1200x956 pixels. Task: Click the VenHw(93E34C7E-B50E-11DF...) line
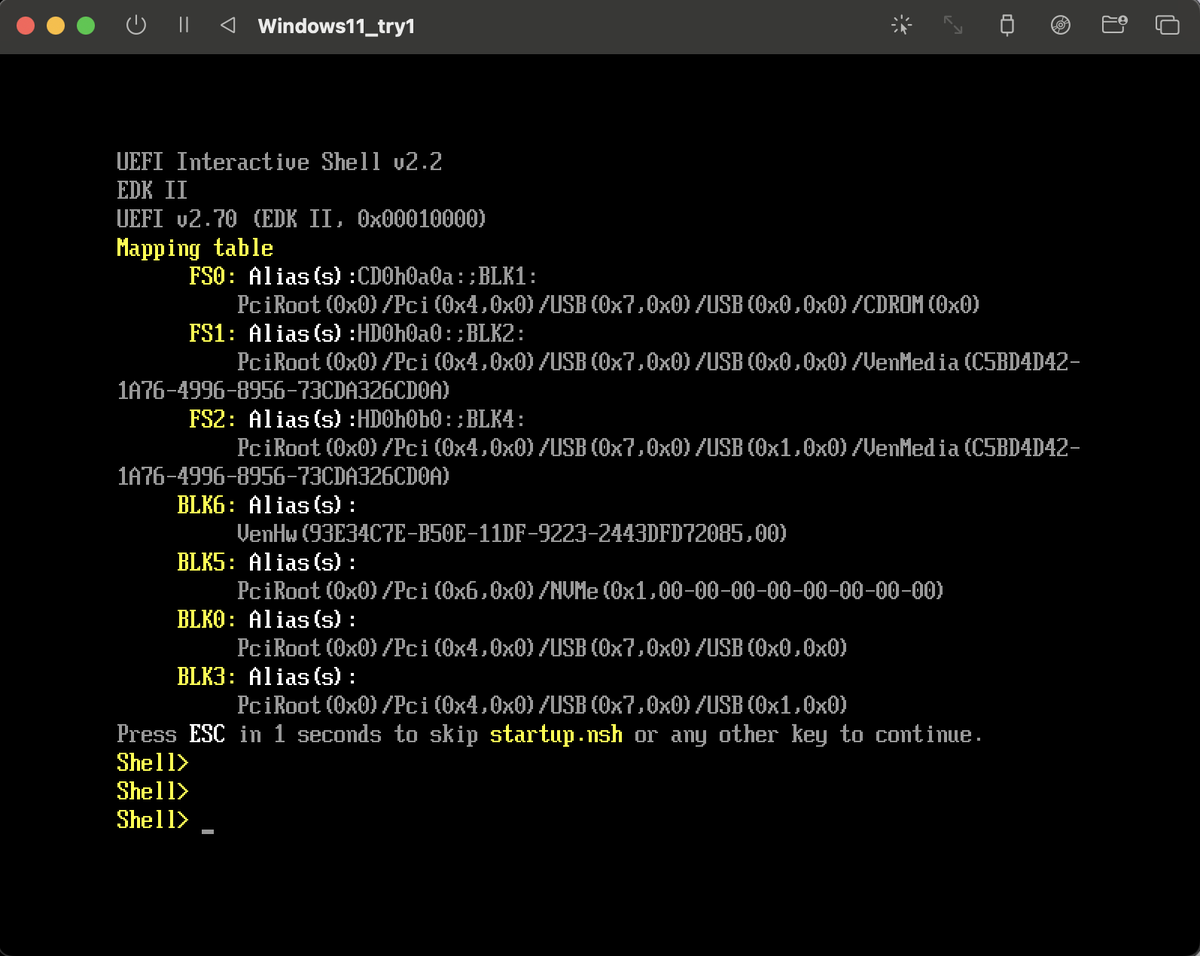512,534
